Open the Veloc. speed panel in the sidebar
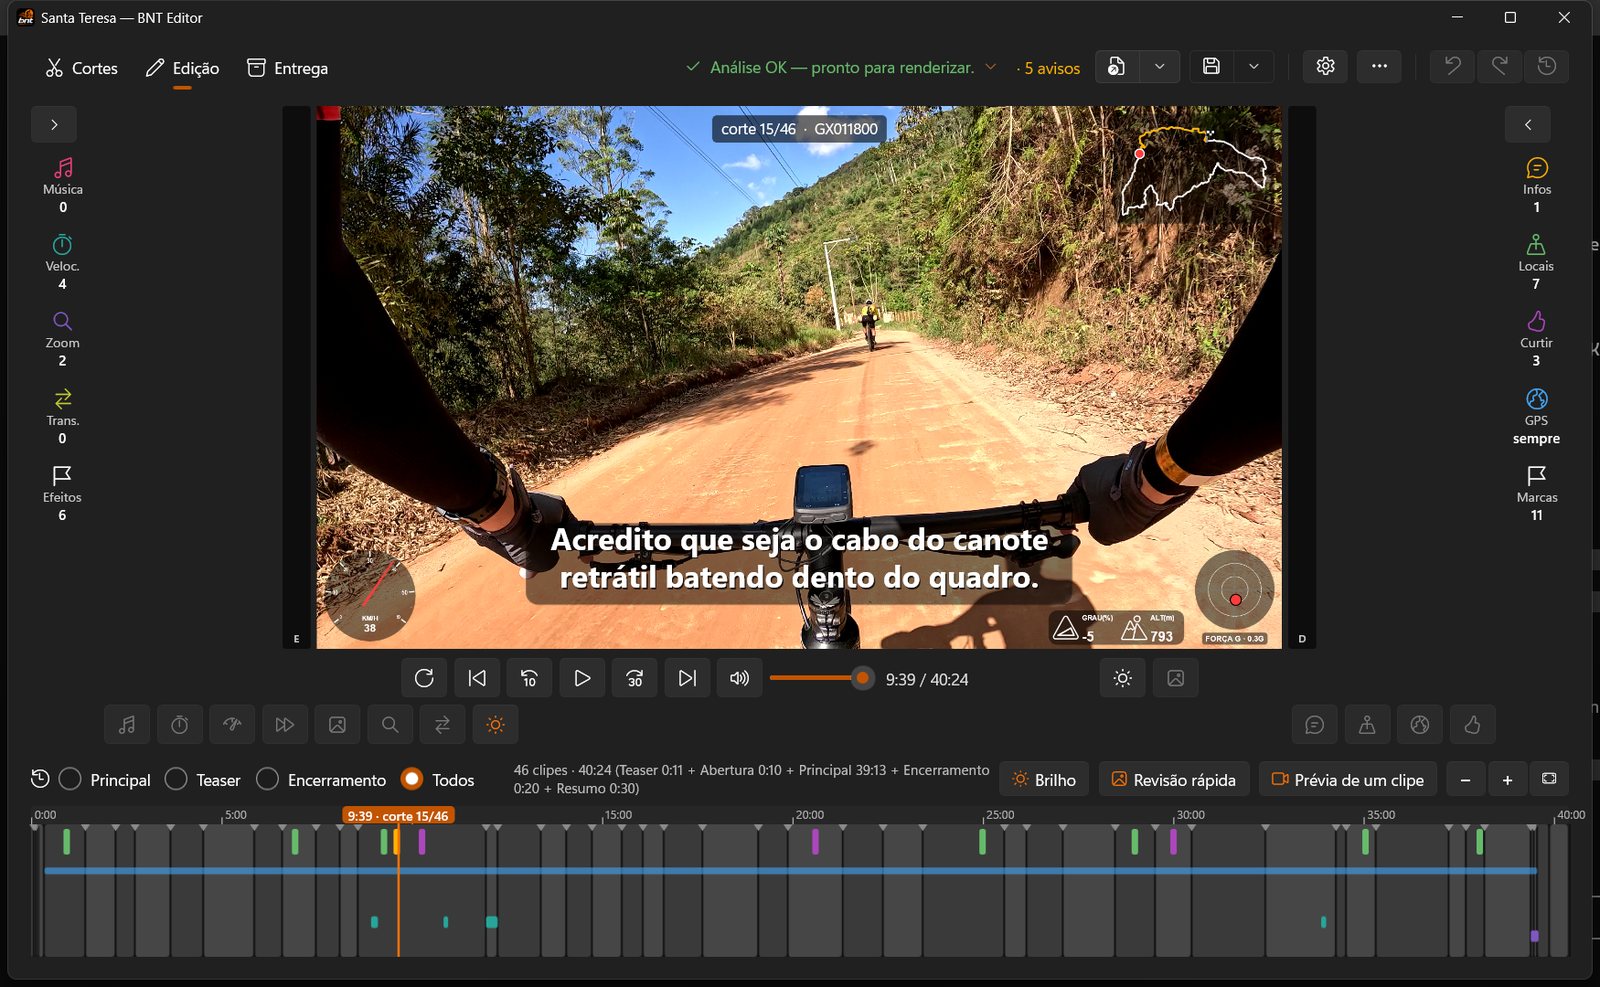The width and height of the screenshot is (1600, 987). pyautogui.click(x=62, y=262)
